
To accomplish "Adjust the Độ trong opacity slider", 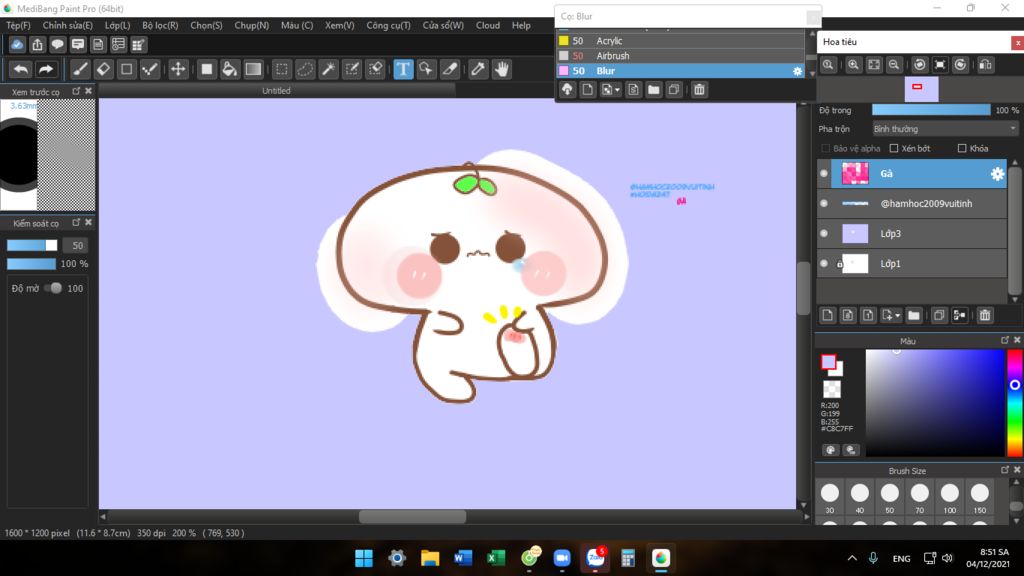I will 931,110.
